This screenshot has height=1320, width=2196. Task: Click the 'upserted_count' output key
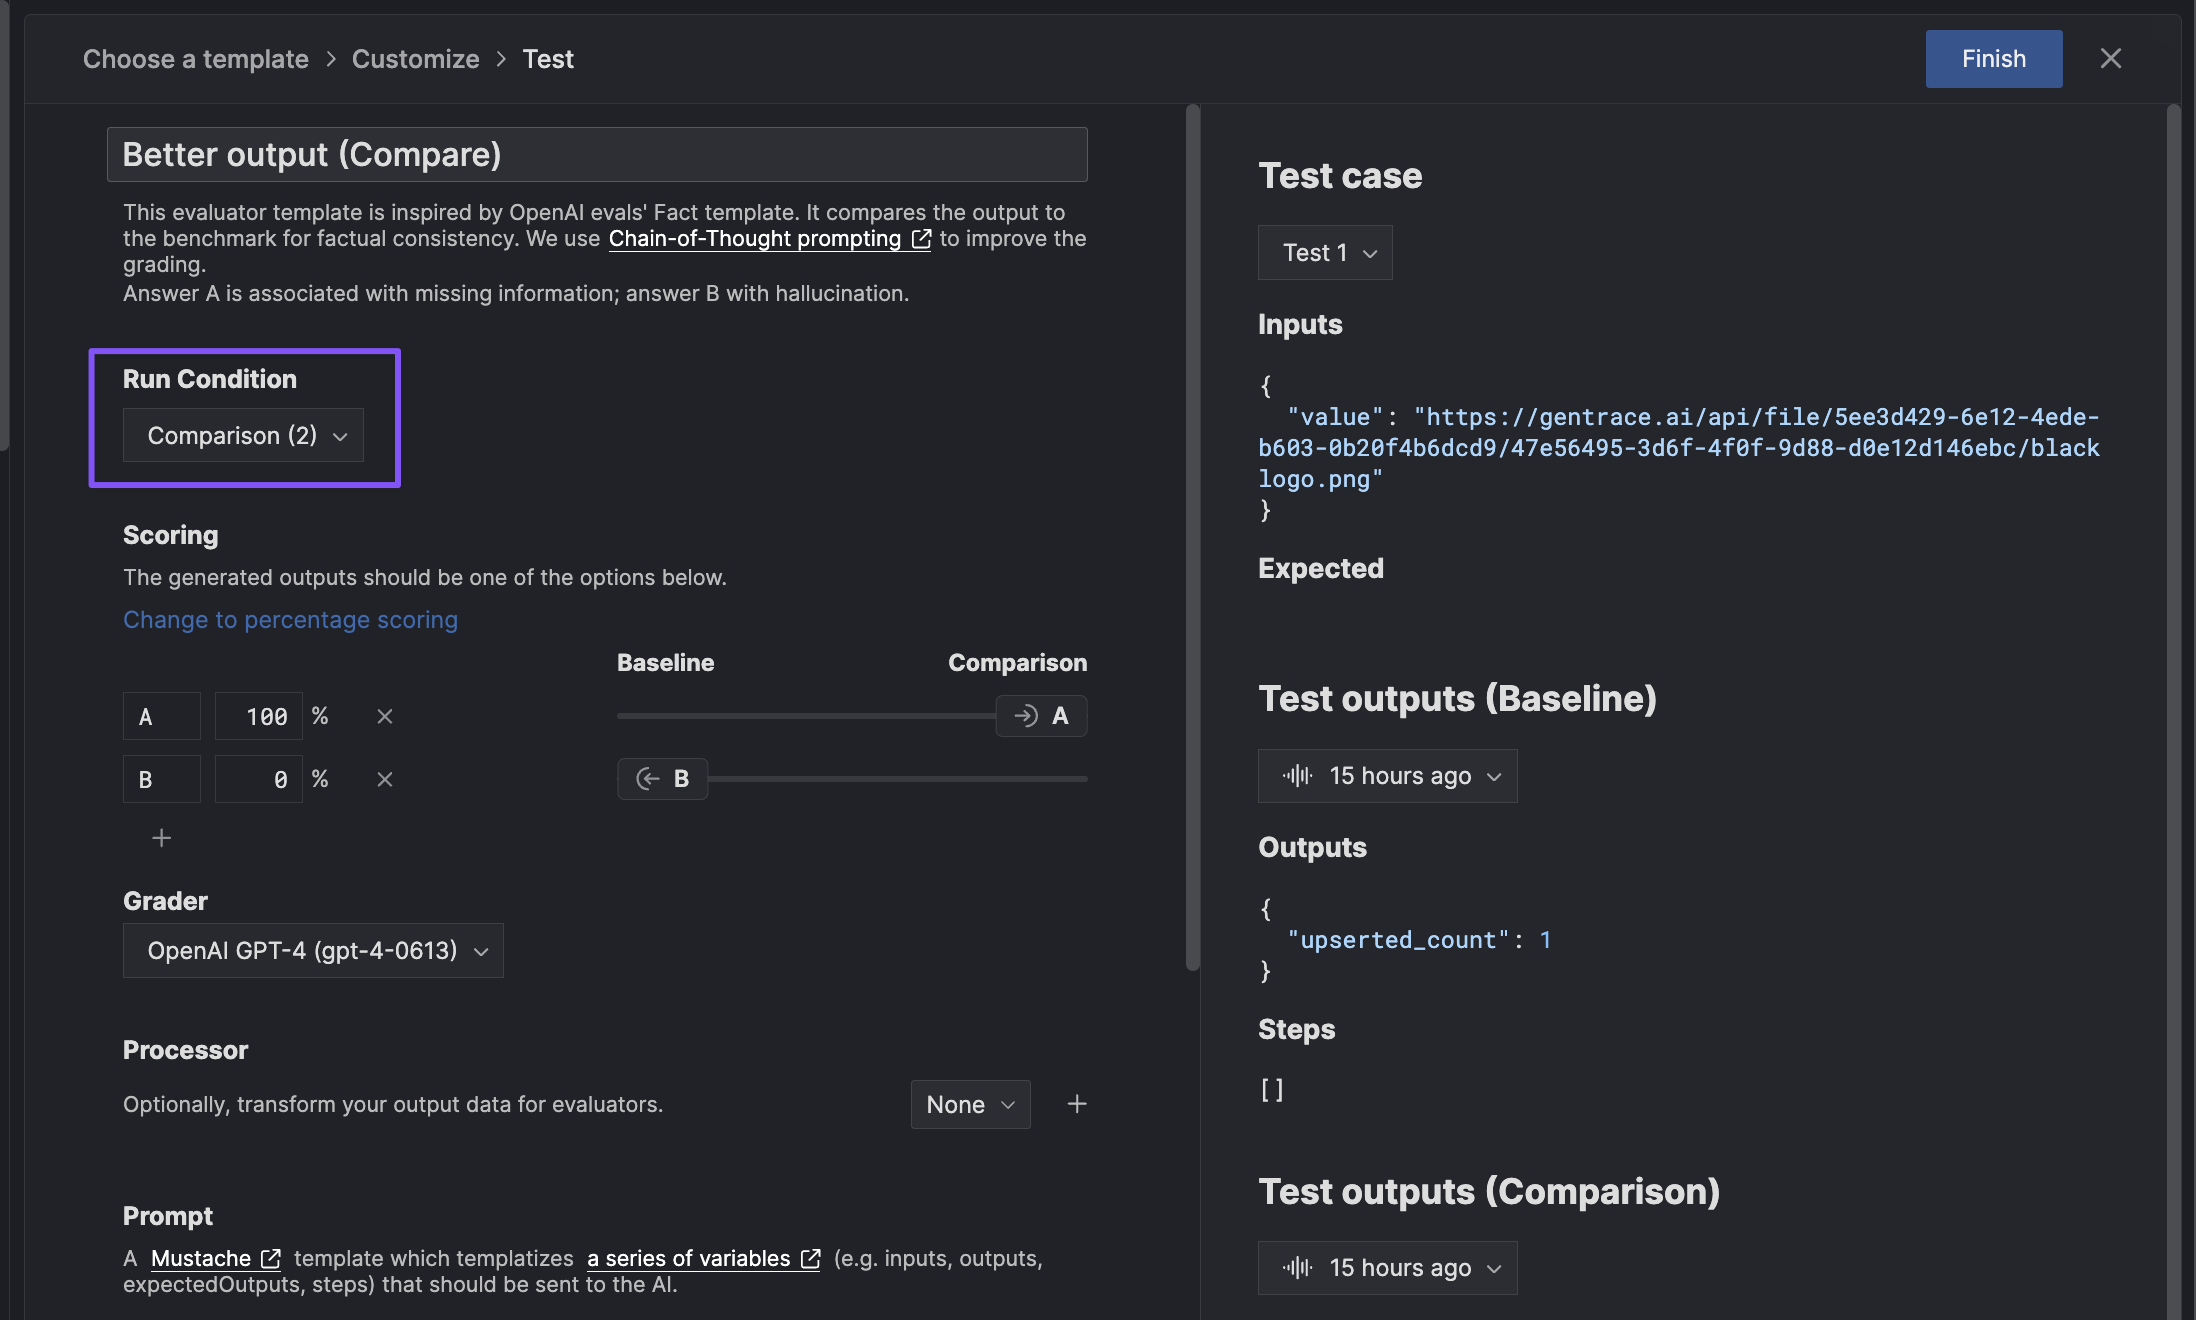pos(1398,940)
